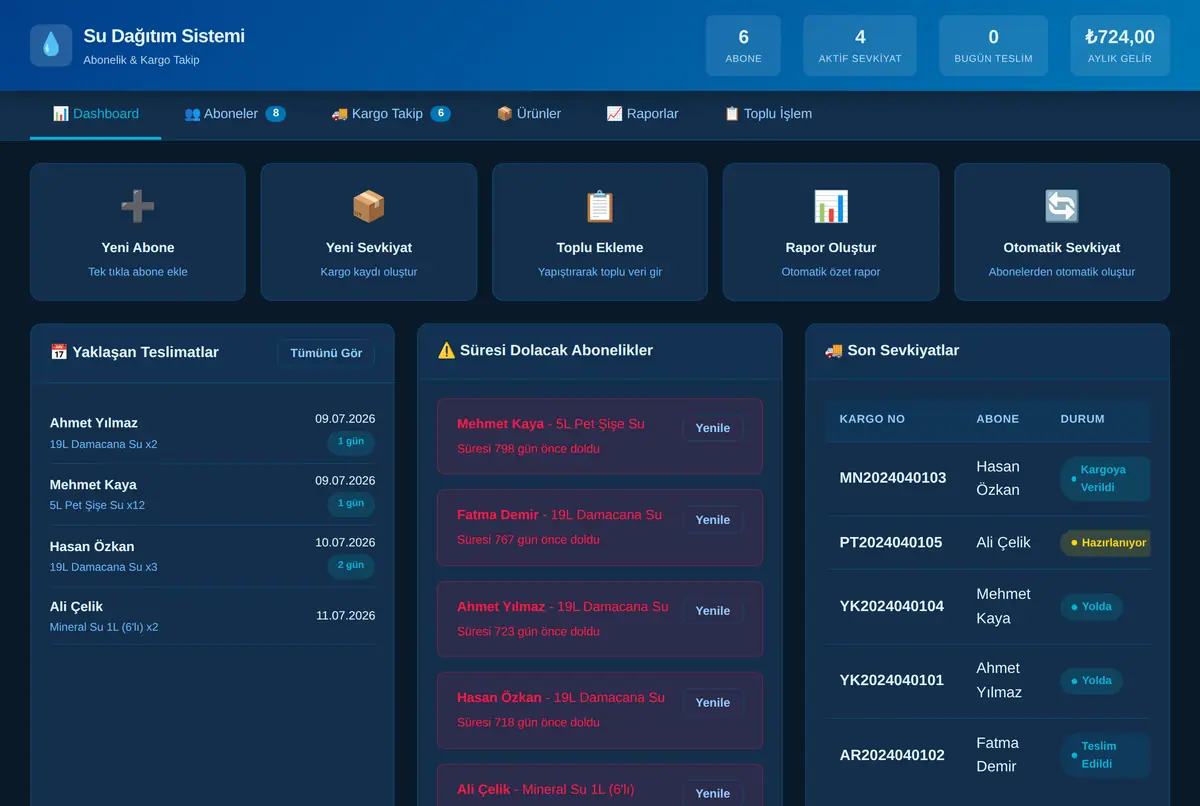Click Yenile on Ahmet Yılmaz's expired subscription
Viewport: 1200px width, 806px height.
[713, 611]
